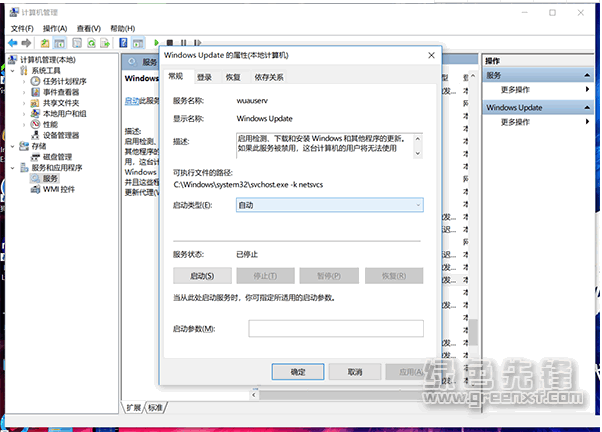The height and width of the screenshot is (432, 602).
Task: Toggle the show/hide action pane icon
Action: (138, 43)
